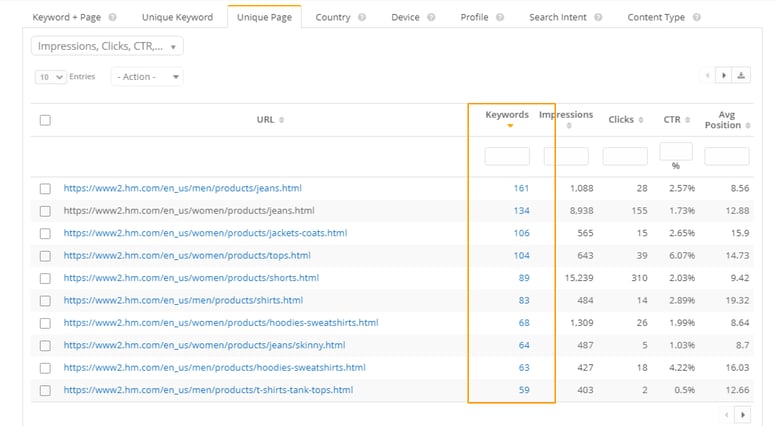Click in CTR percent filter input
The image size is (777, 426).
click(x=676, y=152)
